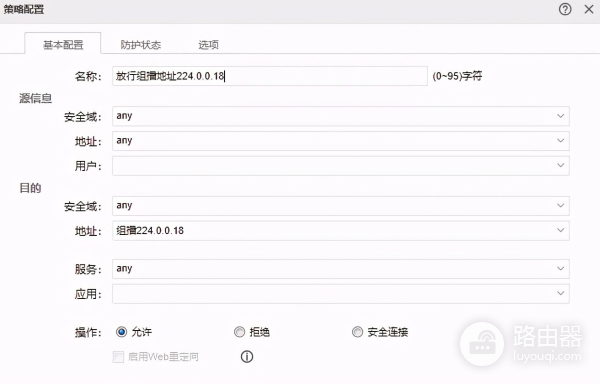600x384 pixels.
Task: Click the 名称 input field
Action: [x=270, y=76]
